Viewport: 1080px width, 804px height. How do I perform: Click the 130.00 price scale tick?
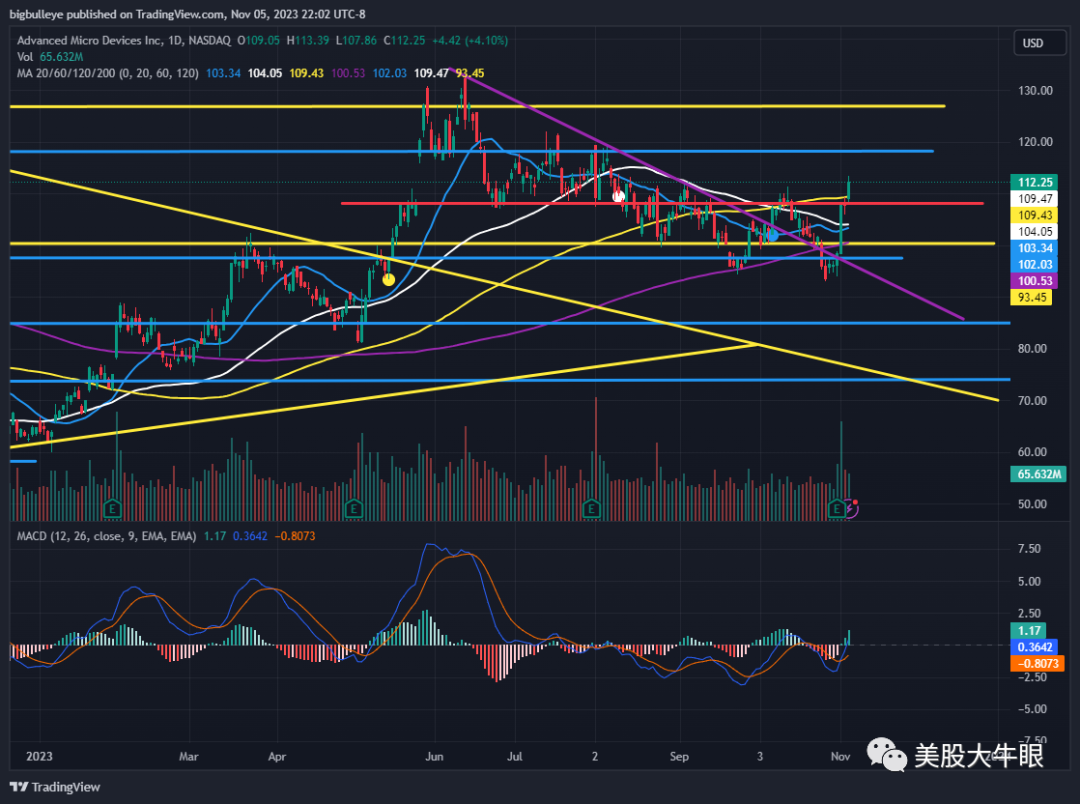pos(1035,90)
